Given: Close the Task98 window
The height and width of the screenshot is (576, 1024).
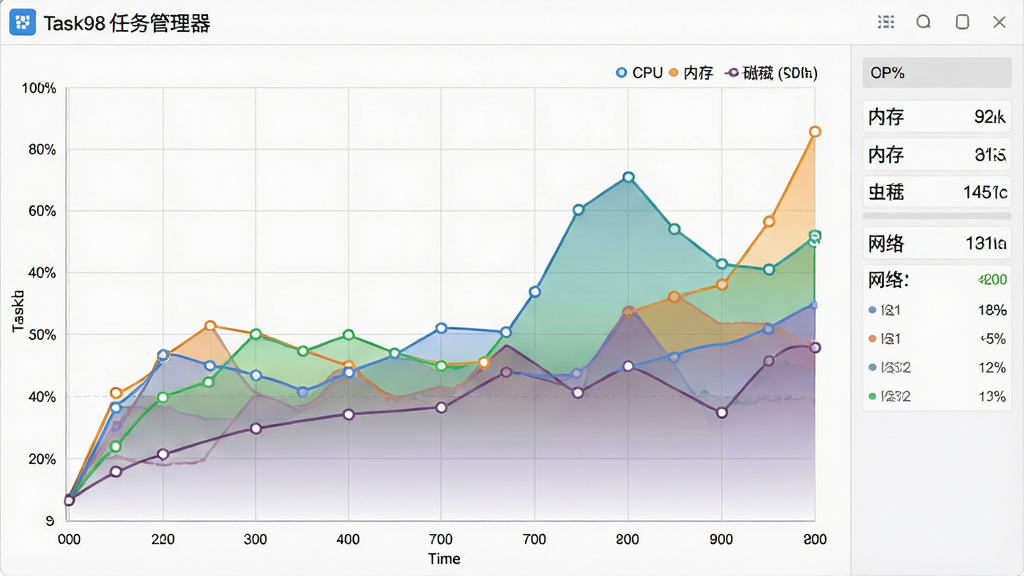Looking at the screenshot, I should tap(999, 22).
